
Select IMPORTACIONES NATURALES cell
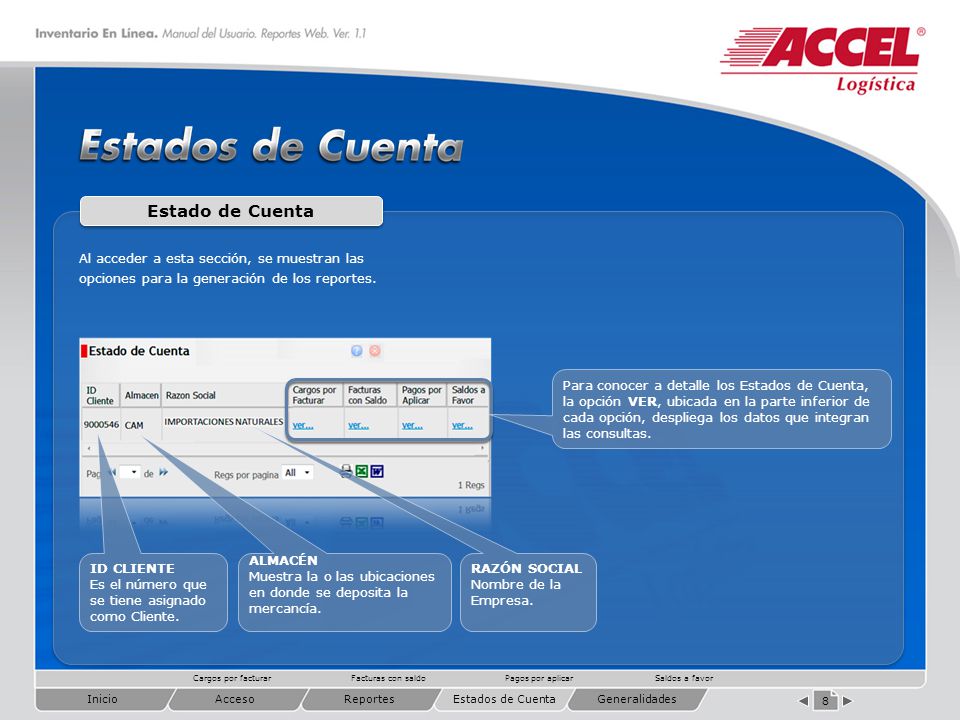point(223,422)
